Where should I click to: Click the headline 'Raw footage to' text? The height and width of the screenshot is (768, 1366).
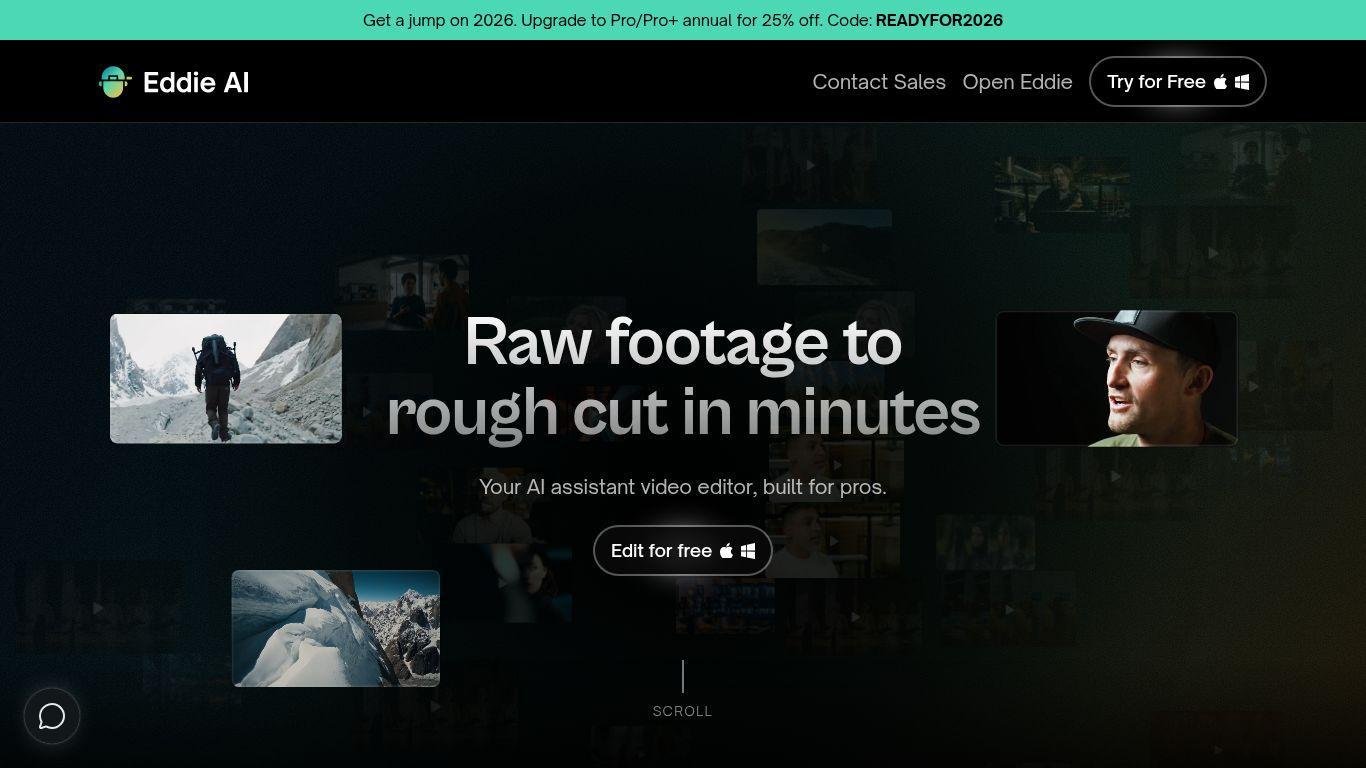(683, 342)
